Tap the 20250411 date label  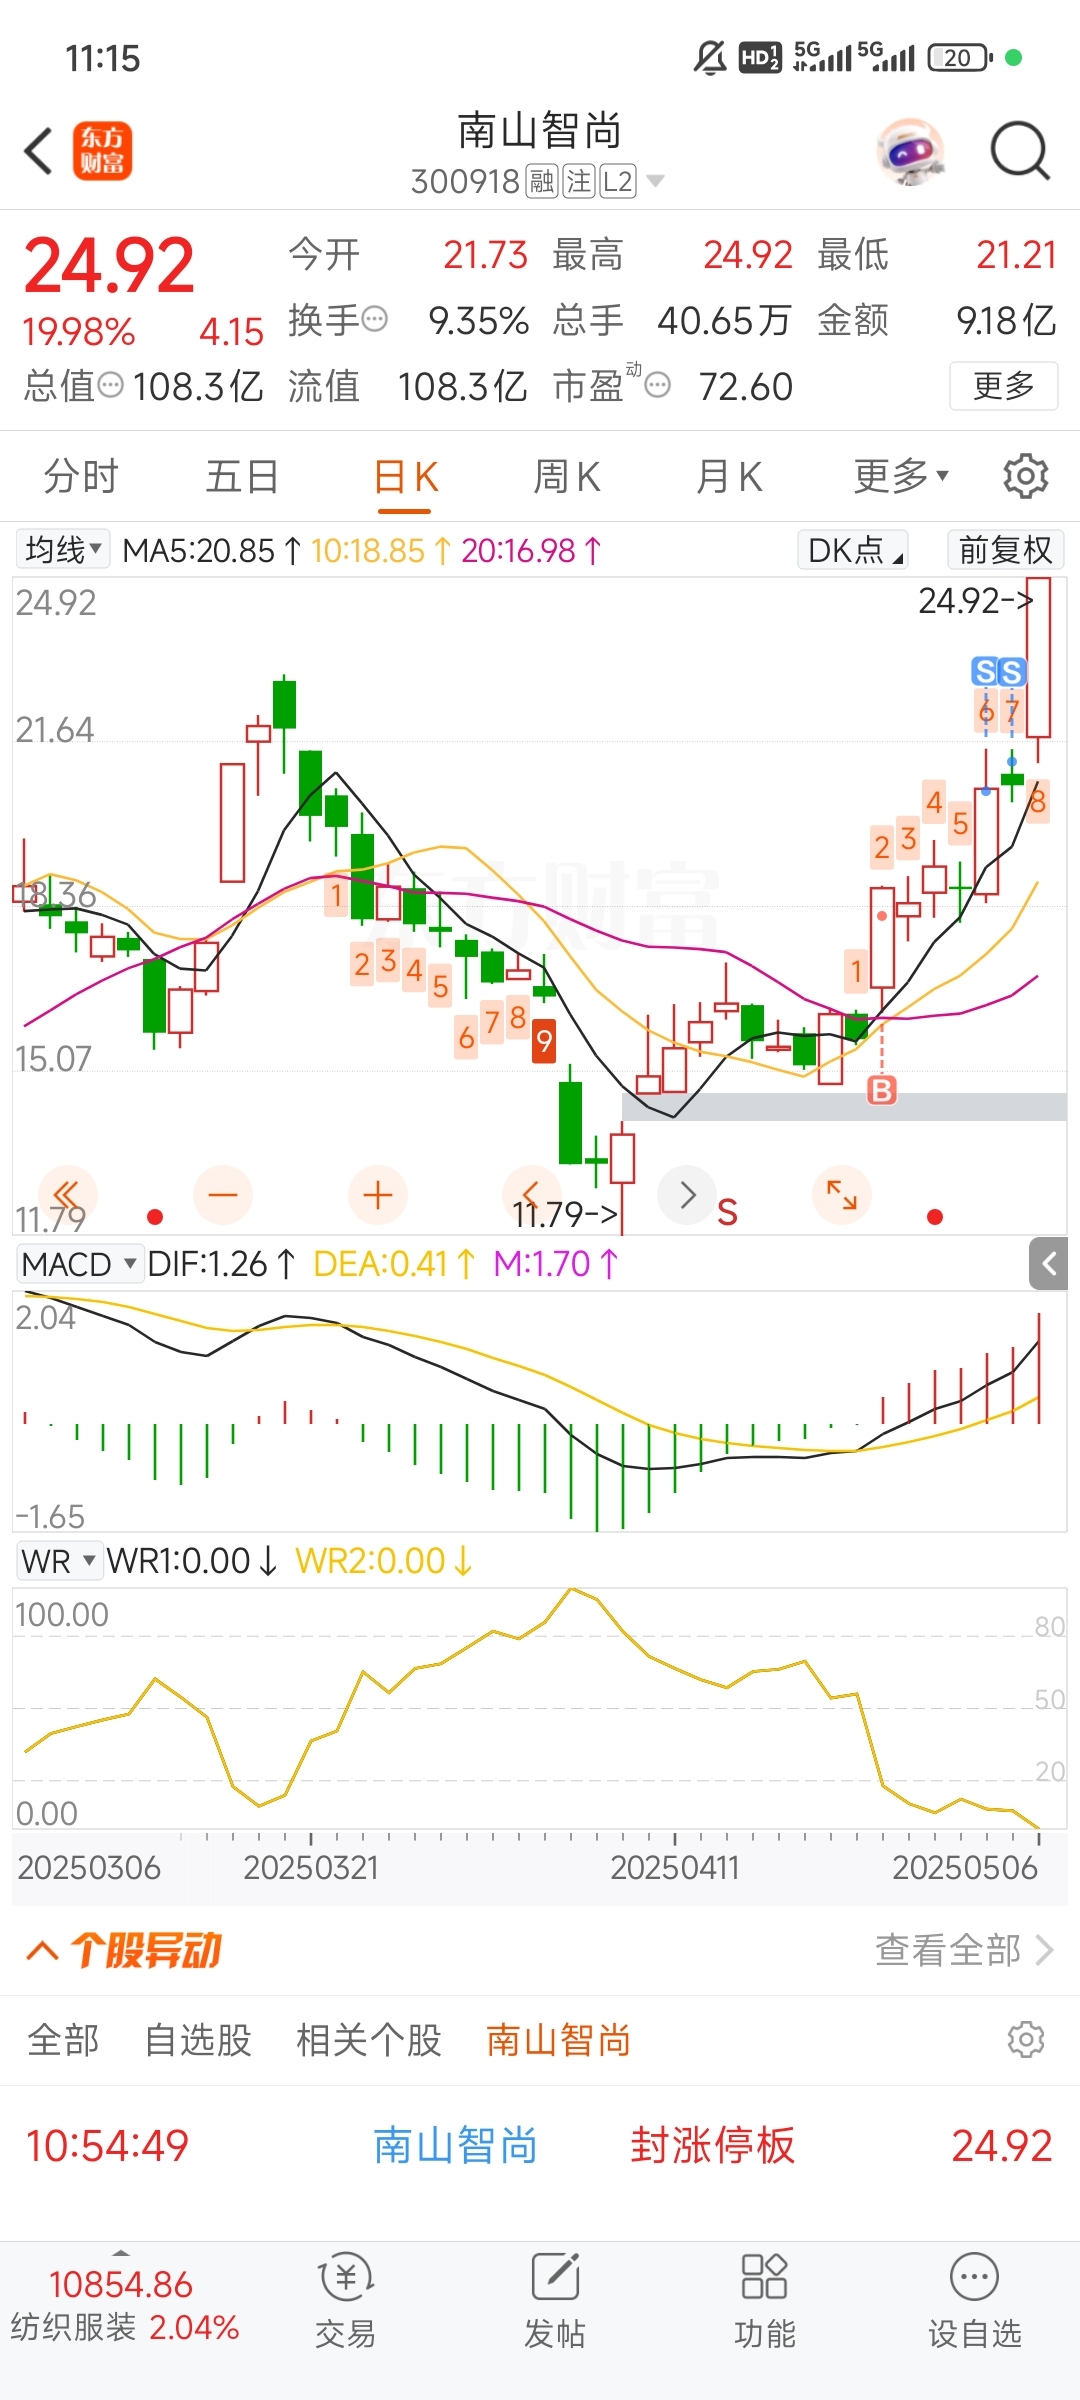[675, 1867]
